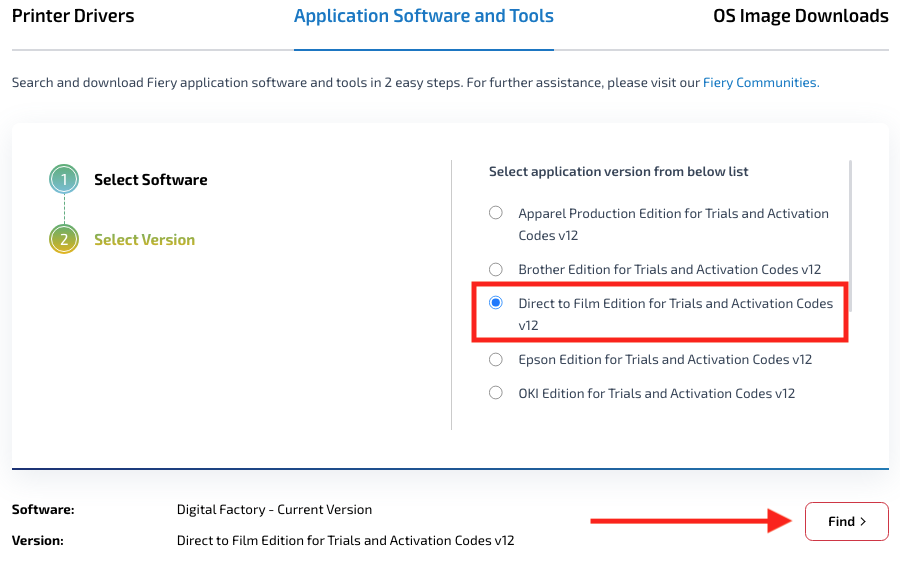The width and height of the screenshot is (900, 562).
Task: Click the 'Software:' field label
Action: [x=43, y=510]
